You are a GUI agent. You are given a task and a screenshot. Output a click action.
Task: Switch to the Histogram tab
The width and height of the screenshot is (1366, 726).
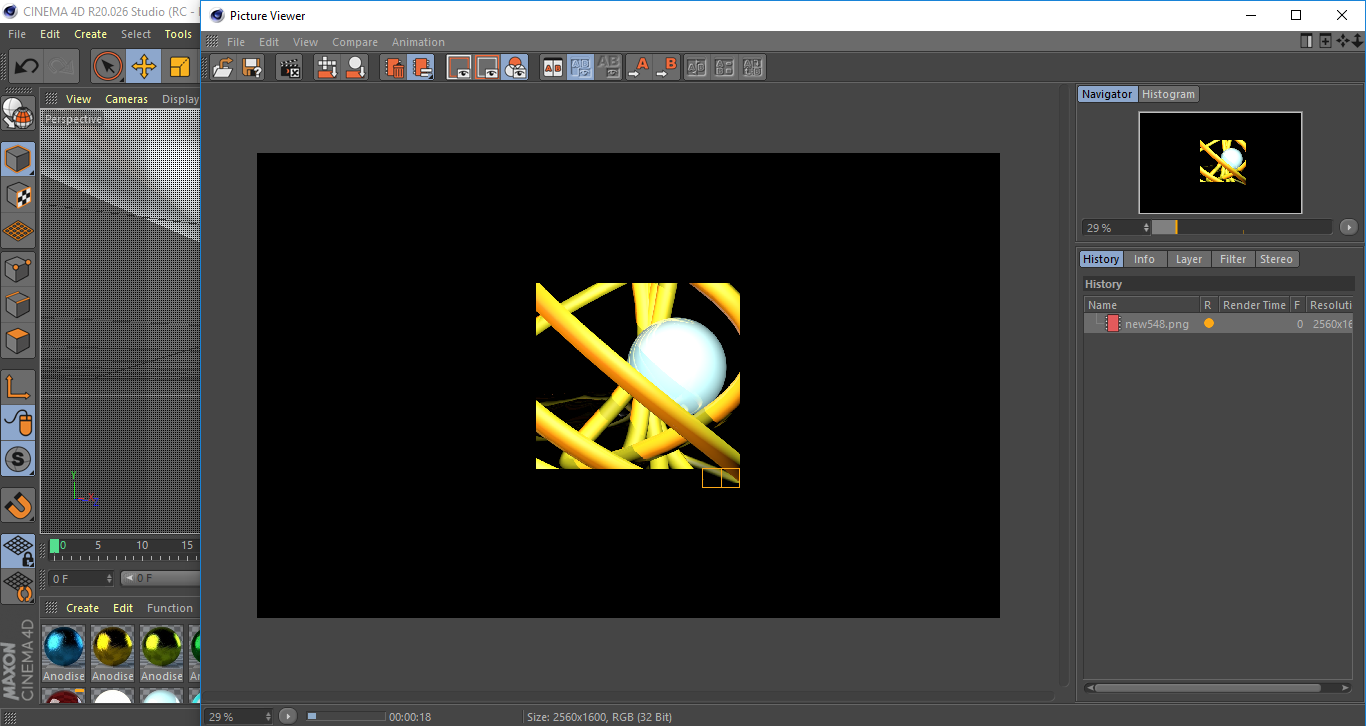coord(1168,94)
